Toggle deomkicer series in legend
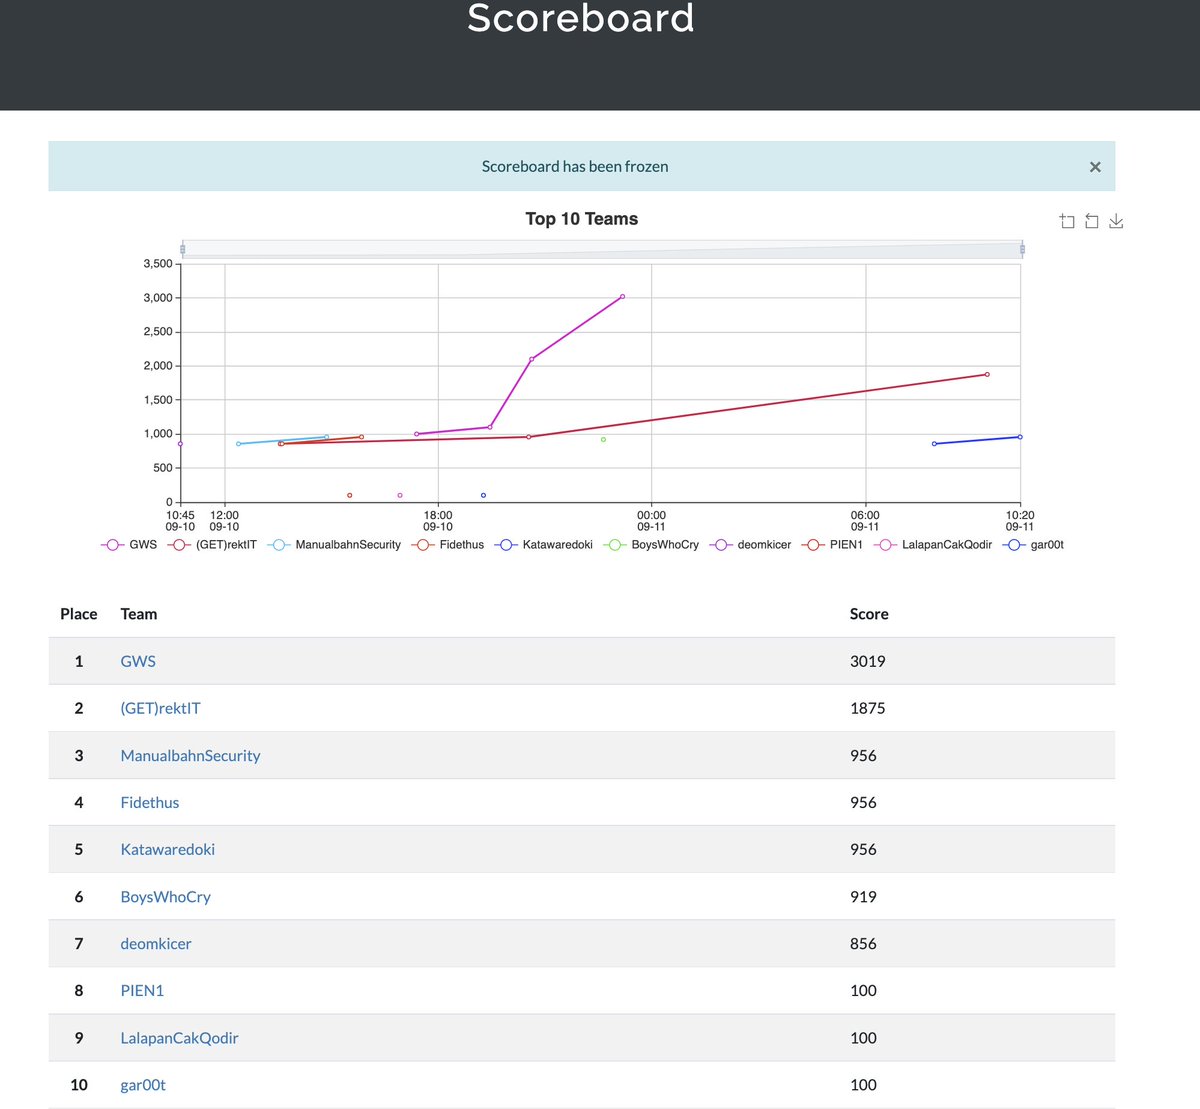The image size is (1200, 1109). point(750,545)
